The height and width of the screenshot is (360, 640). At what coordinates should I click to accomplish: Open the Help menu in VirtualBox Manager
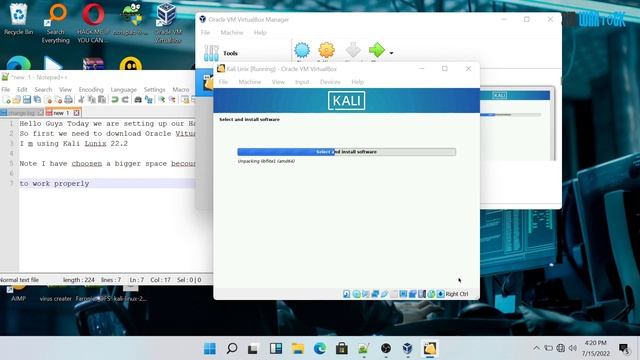(x=260, y=33)
